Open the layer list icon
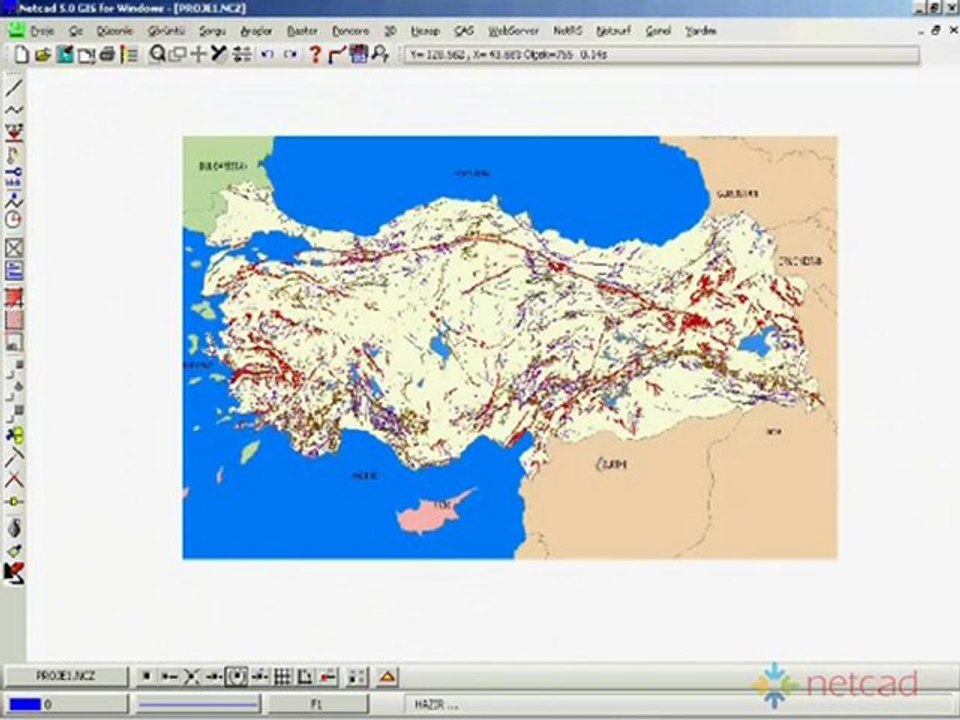 tap(129, 54)
